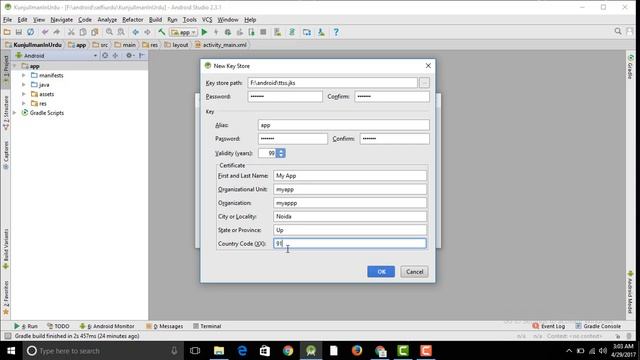Run app with green play icon
This screenshot has height=360, width=640.
tap(204, 32)
